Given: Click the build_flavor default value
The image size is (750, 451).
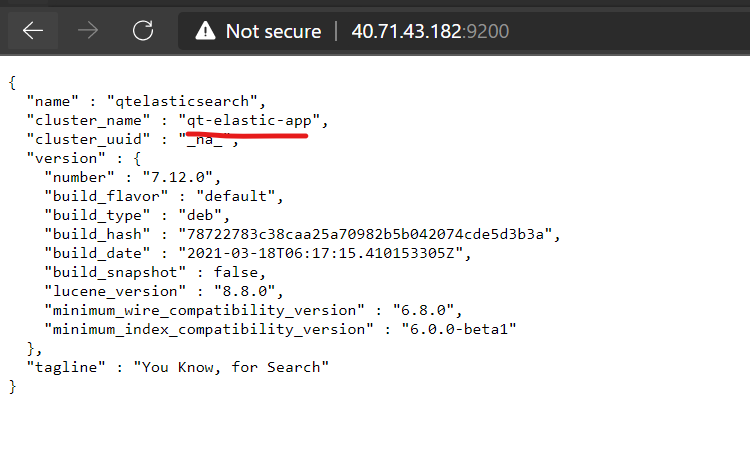Looking at the screenshot, I should pos(236,196).
